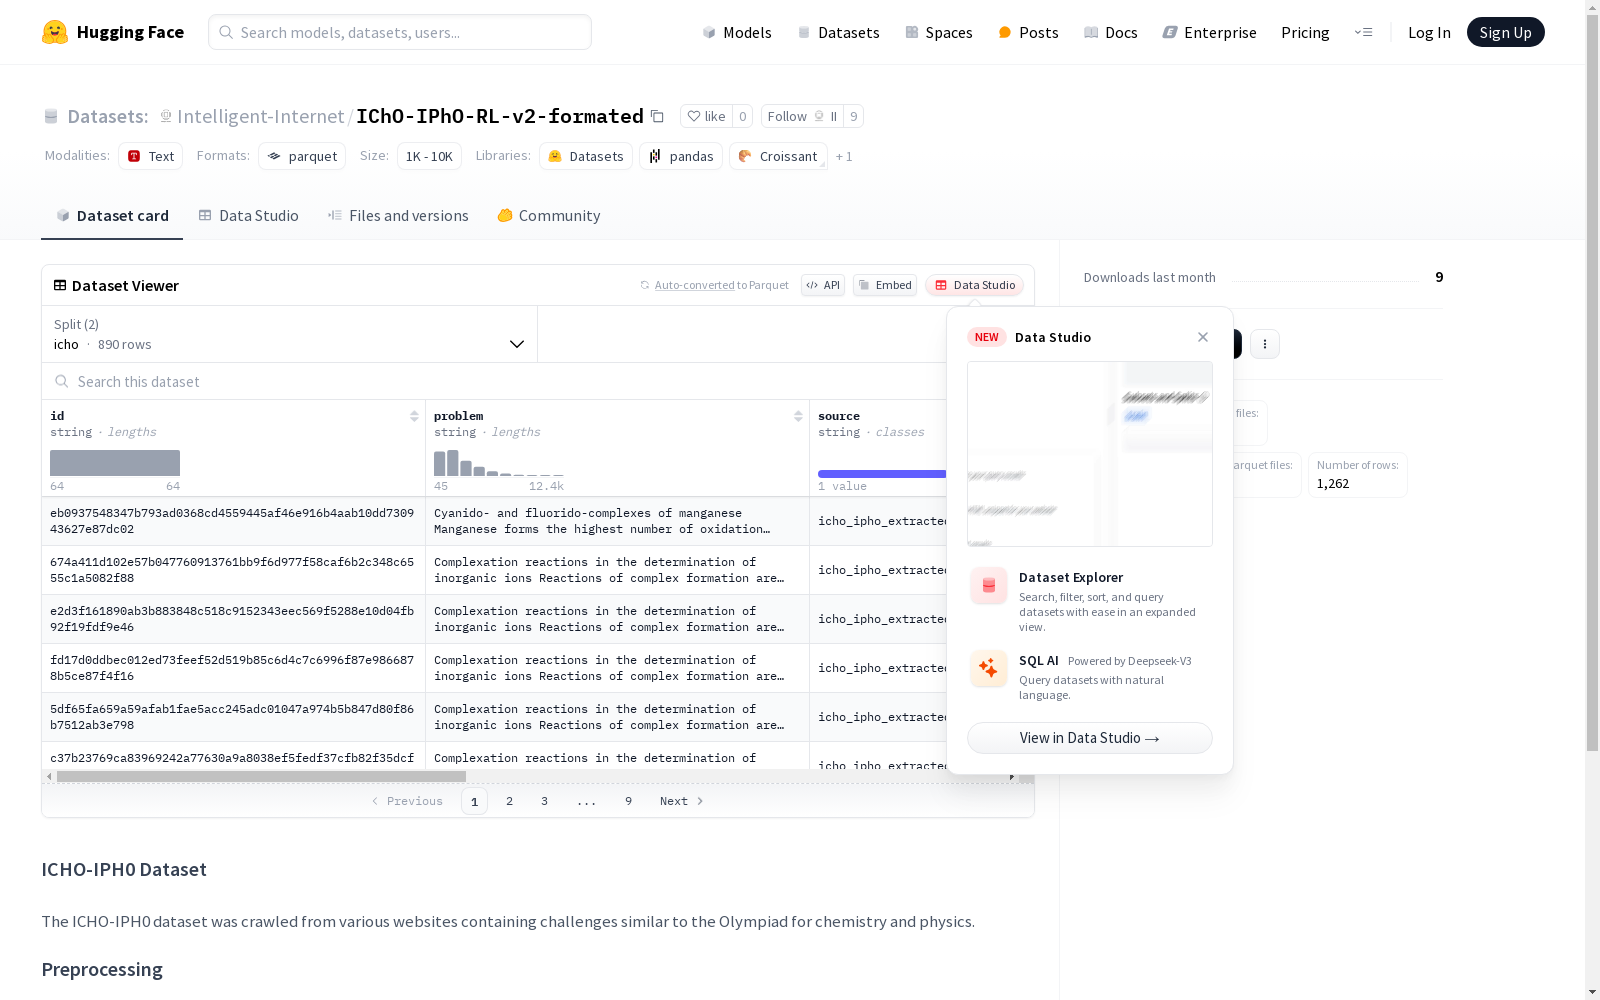The image size is (1600, 1000).
Task: Open the navigation more-options menu icon
Action: (1363, 32)
